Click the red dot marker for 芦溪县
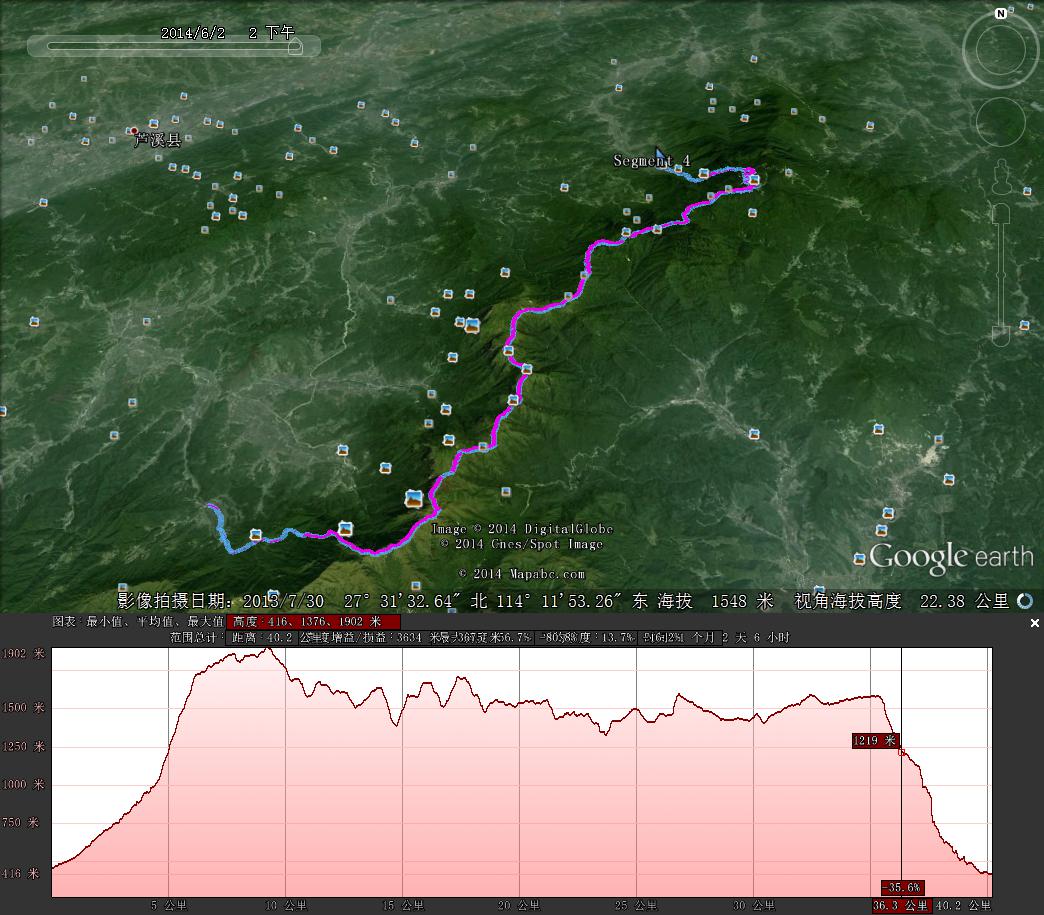The height and width of the screenshot is (915, 1044). [133, 130]
